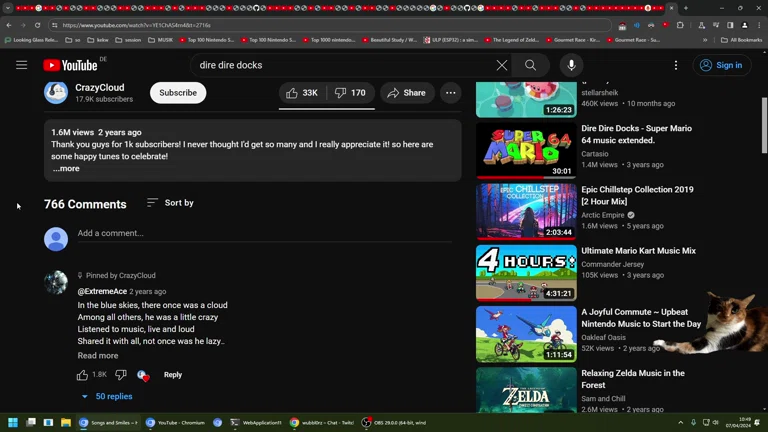Show hidden system tray icons
This screenshot has width=768, height=432.
tap(680, 422)
